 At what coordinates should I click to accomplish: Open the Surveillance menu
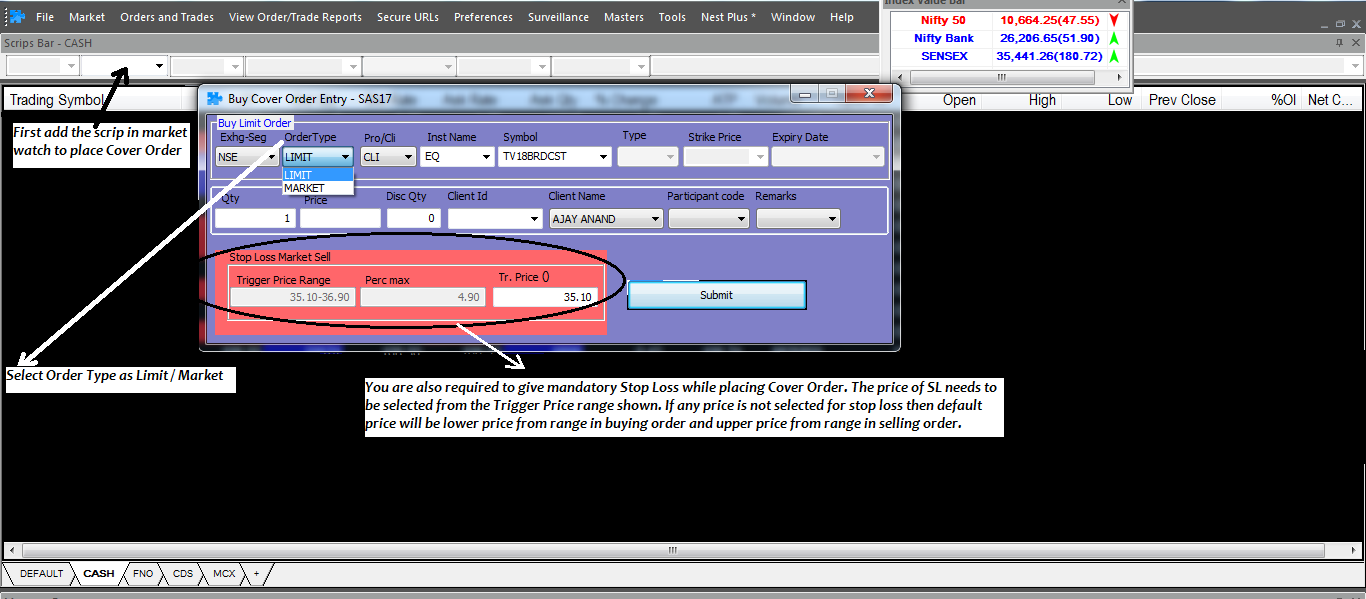click(x=558, y=17)
